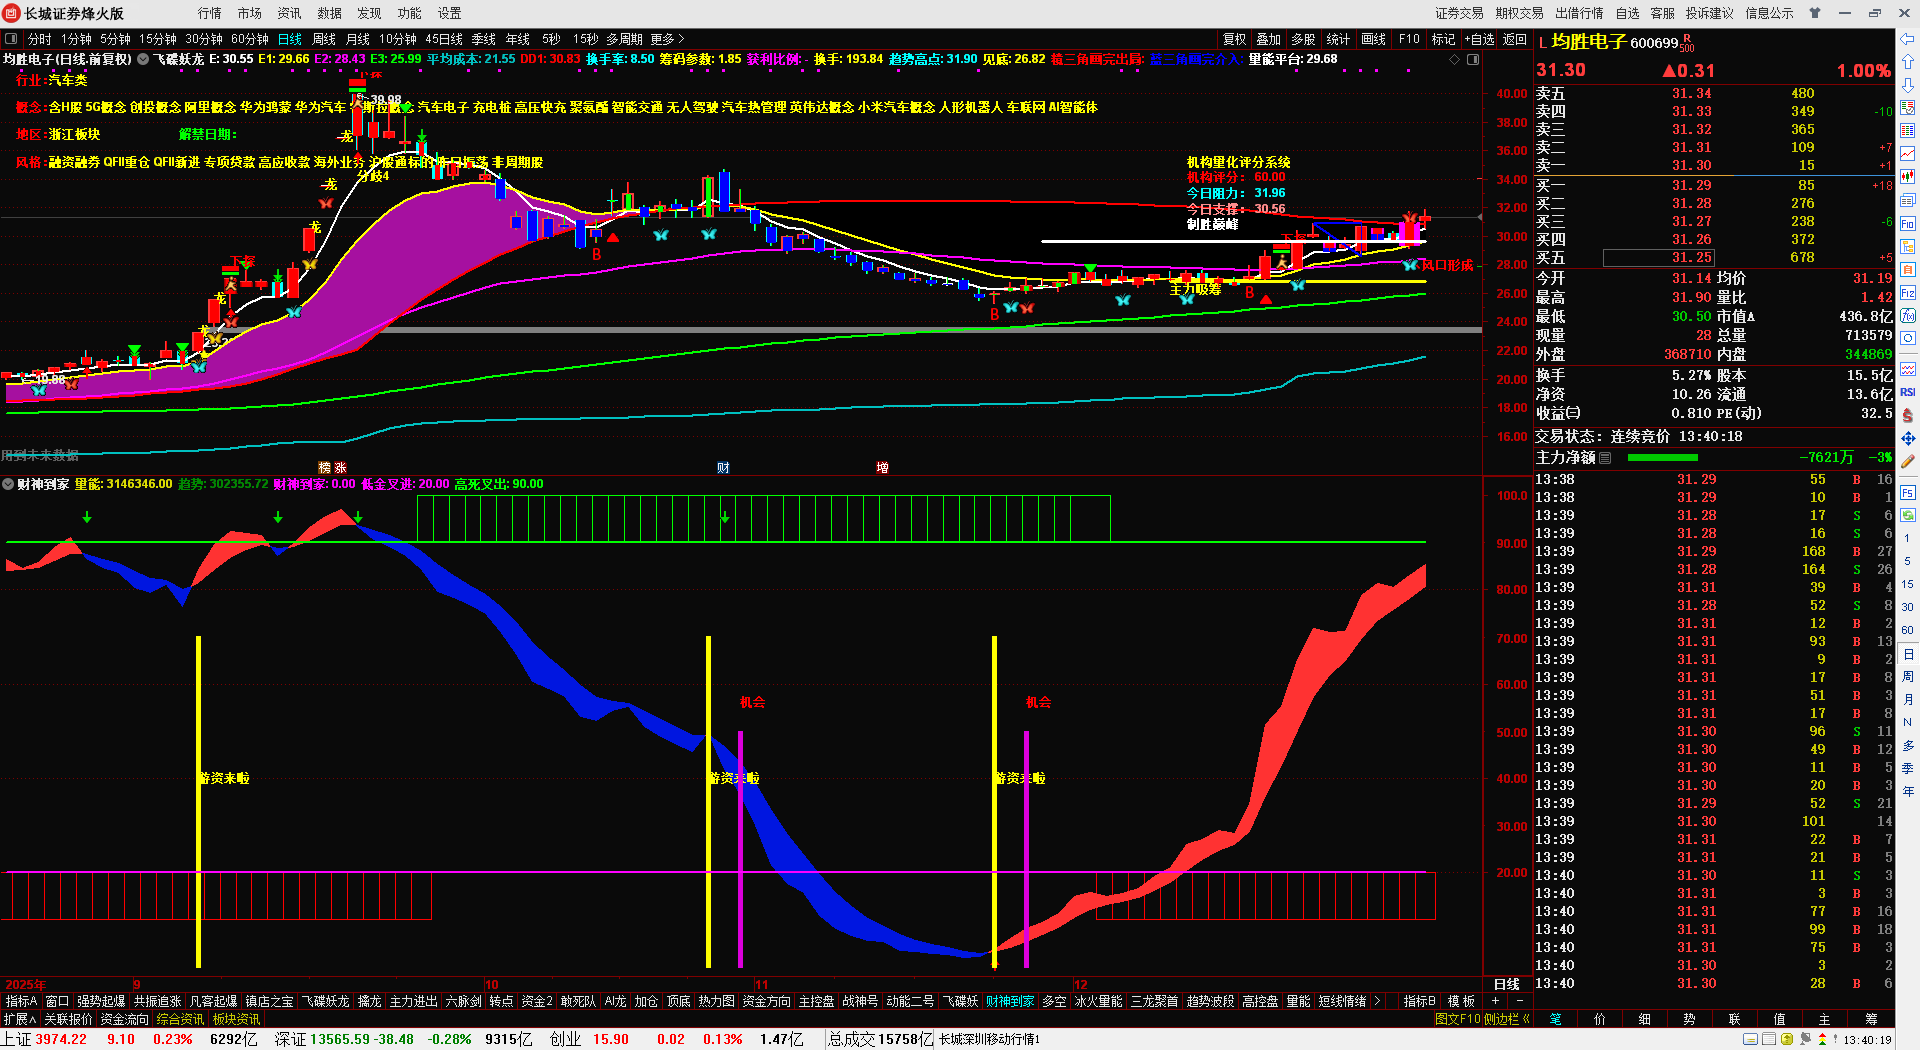1920x1050 pixels.
Task: Select 季 quarterly period in right sidebar
Action: click(1908, 768)
